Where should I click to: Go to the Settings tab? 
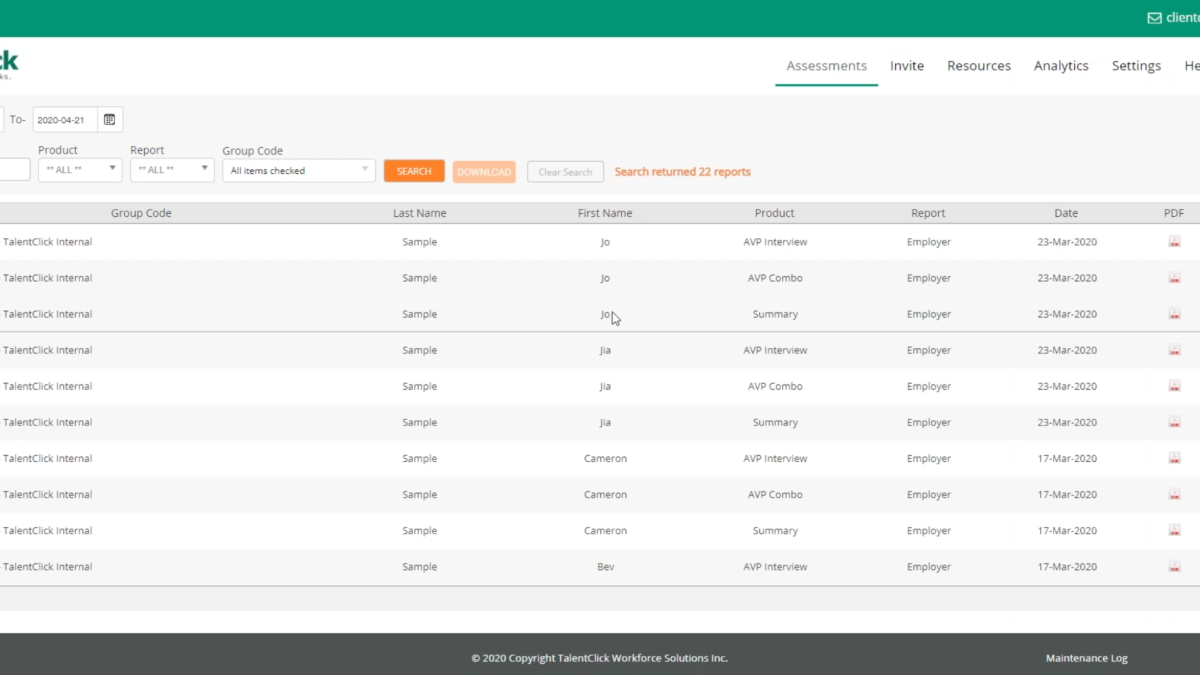click(1136, 66)
